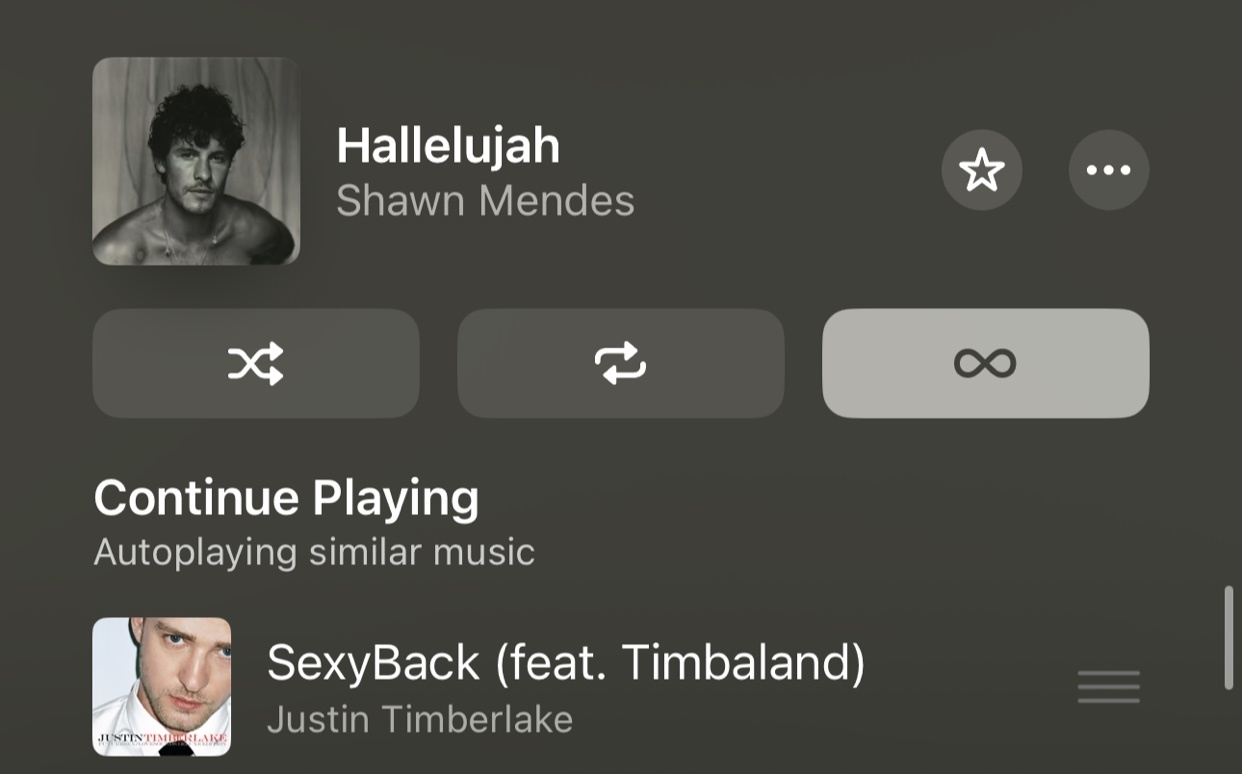Click the ellipsis icon next to star
The height and width of the screenshot is (774, 1242).
[1109, 170]
